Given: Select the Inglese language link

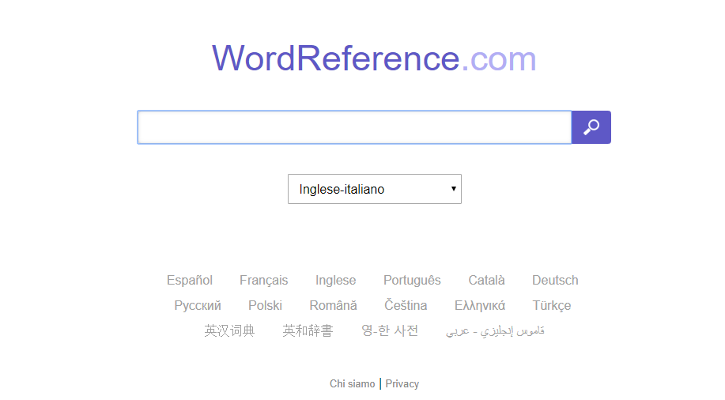Looking at the screenshot, I should (x=336, y=280).
